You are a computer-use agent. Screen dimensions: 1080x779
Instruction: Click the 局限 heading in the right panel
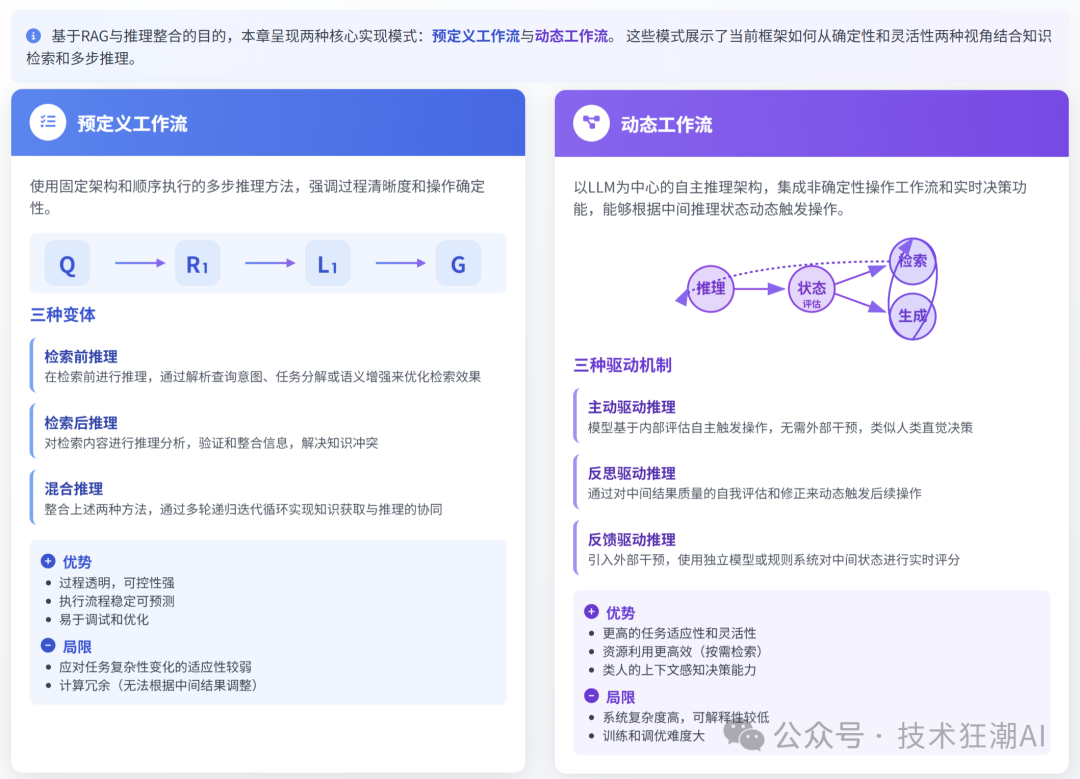coord(620,697)
